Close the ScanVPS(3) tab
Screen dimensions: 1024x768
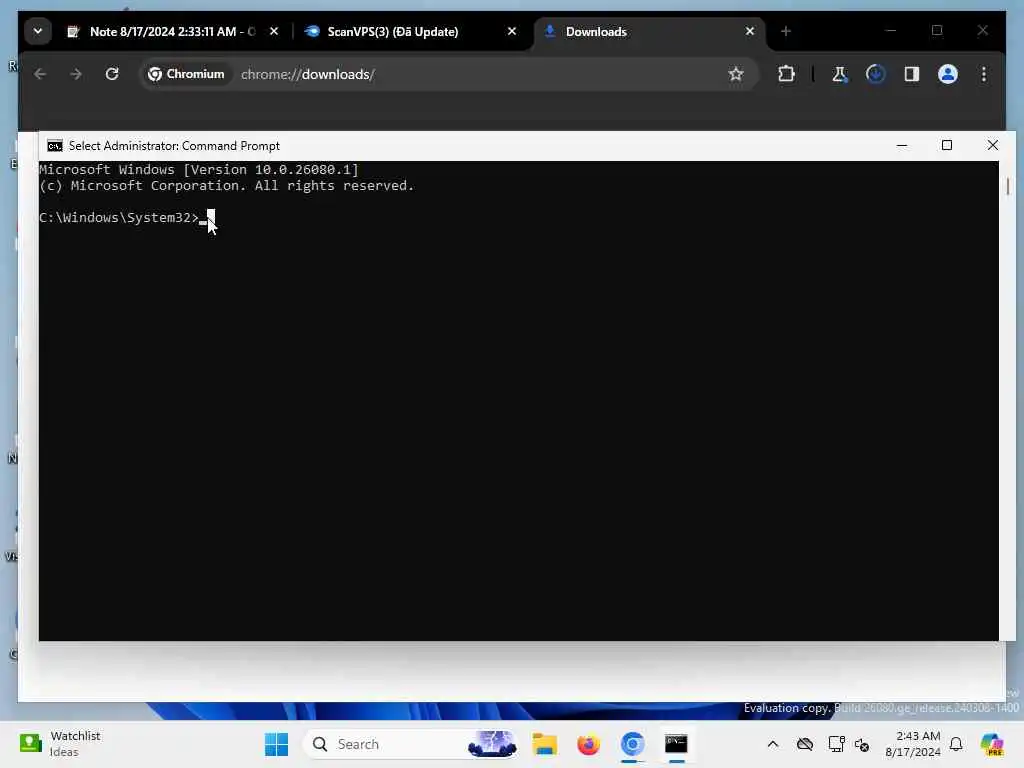(512, 31)
